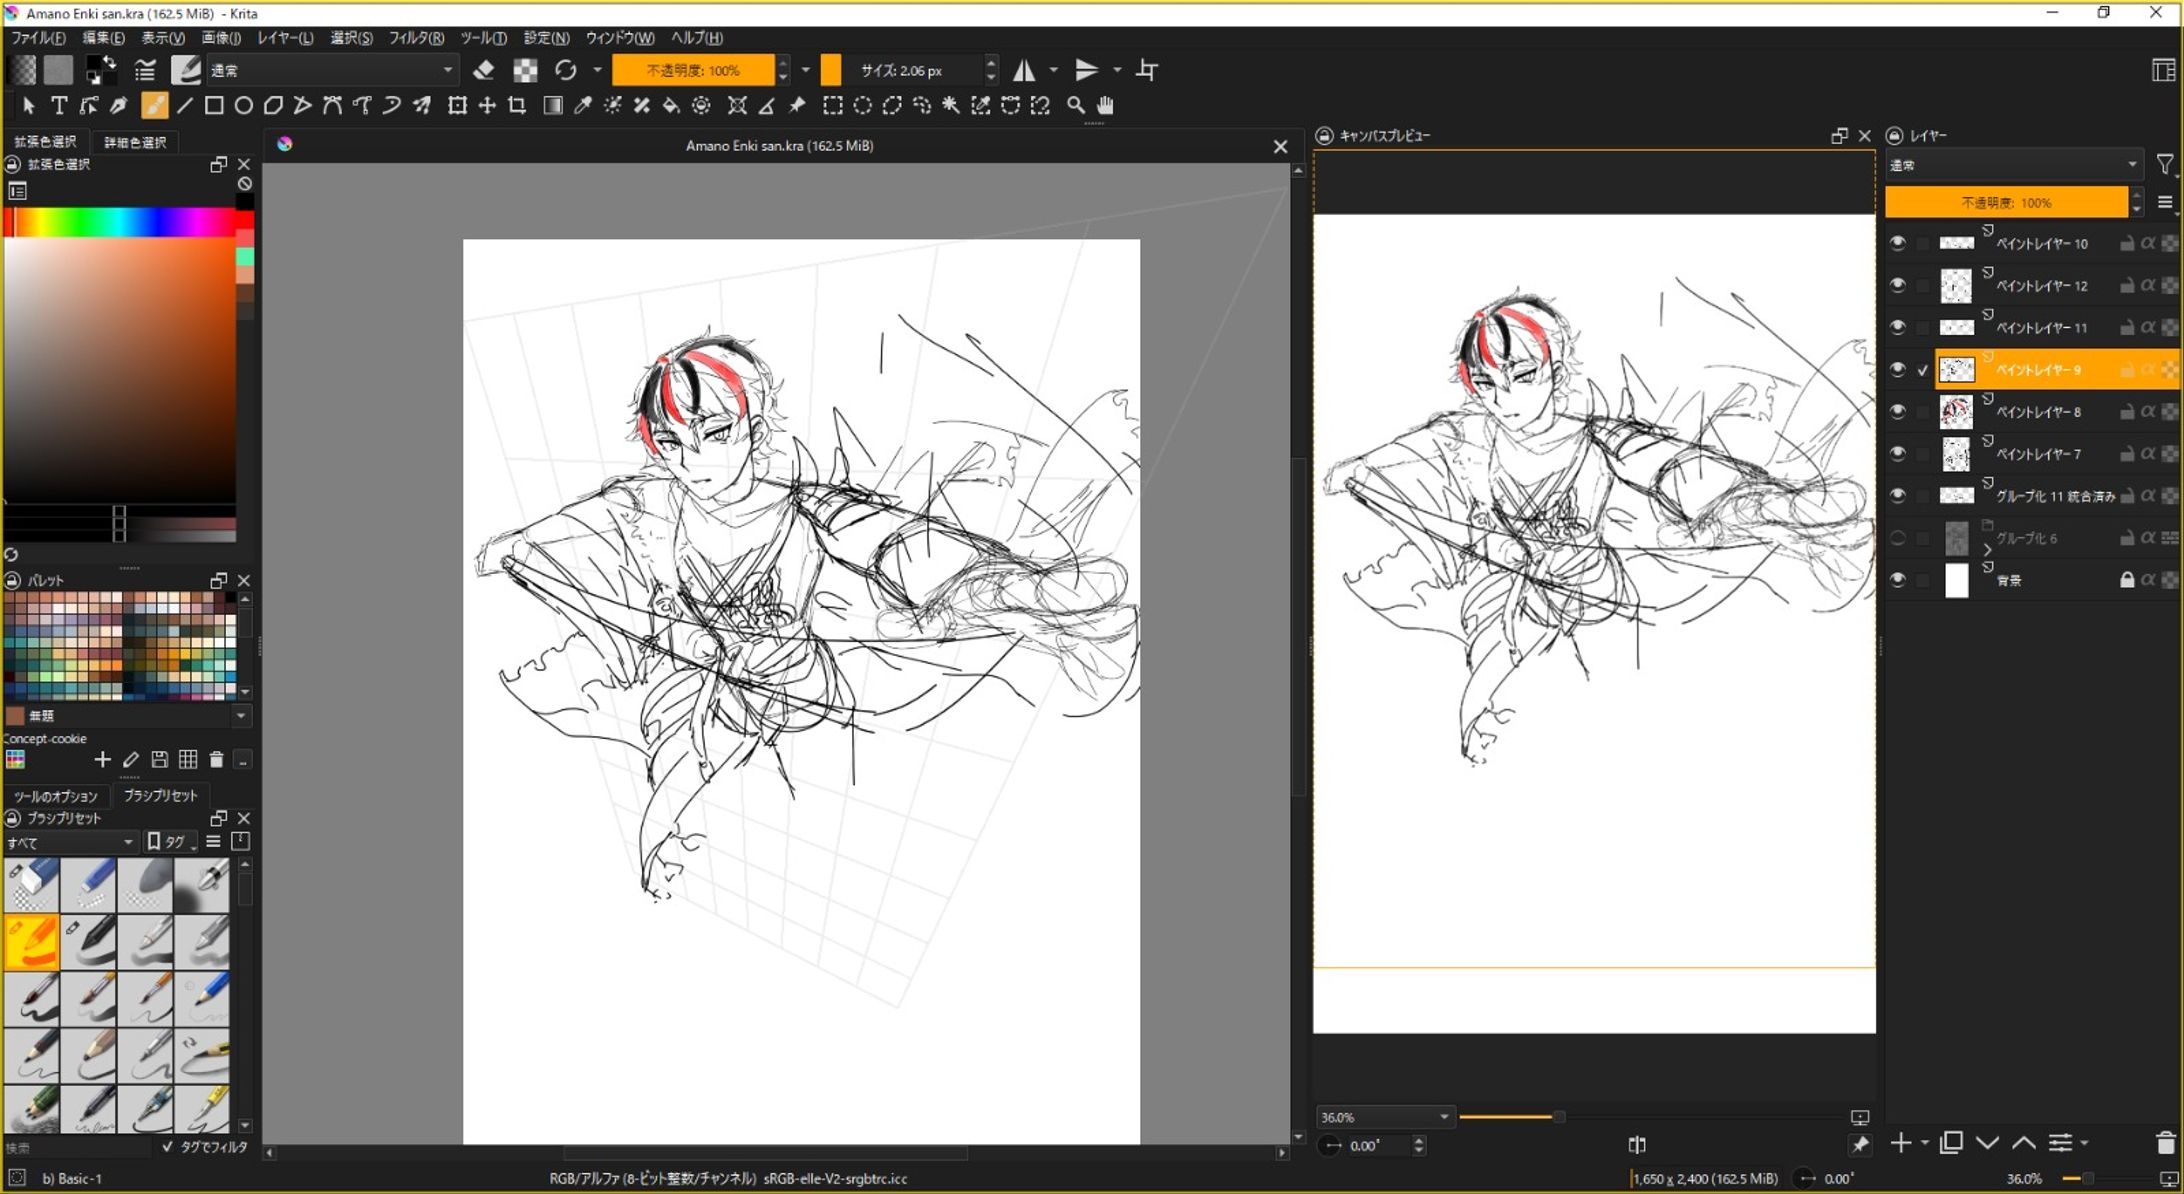Toggle preserve alpha checker icon
Screen dimensions: 2184x1194
coord(525,70)
